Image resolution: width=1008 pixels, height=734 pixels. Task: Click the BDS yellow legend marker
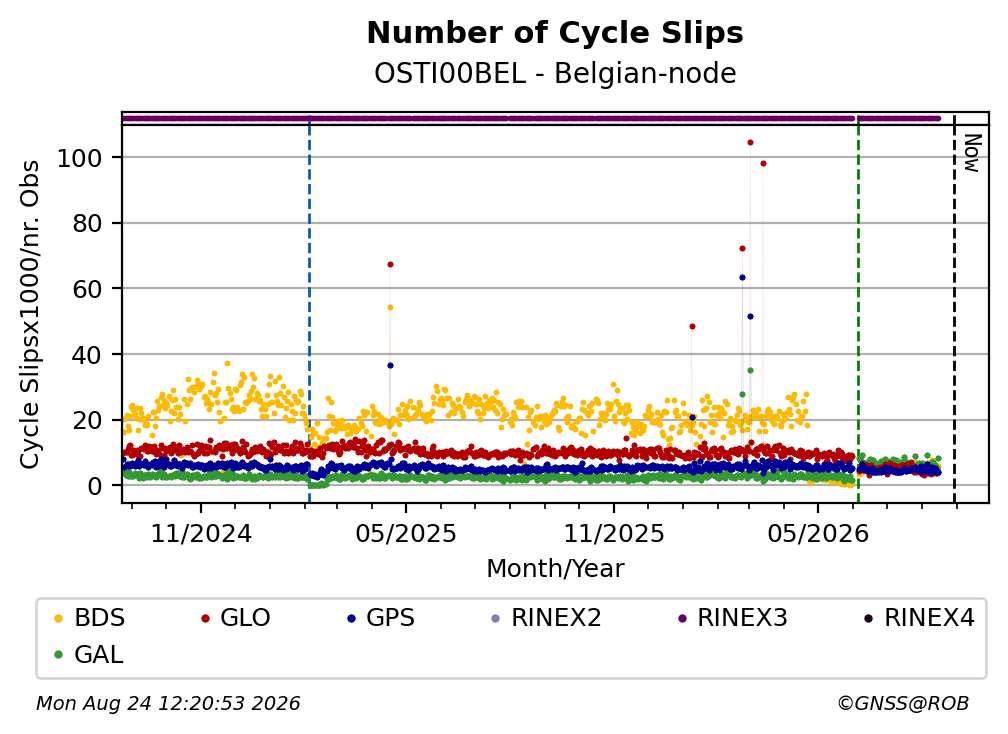point(58,619)
